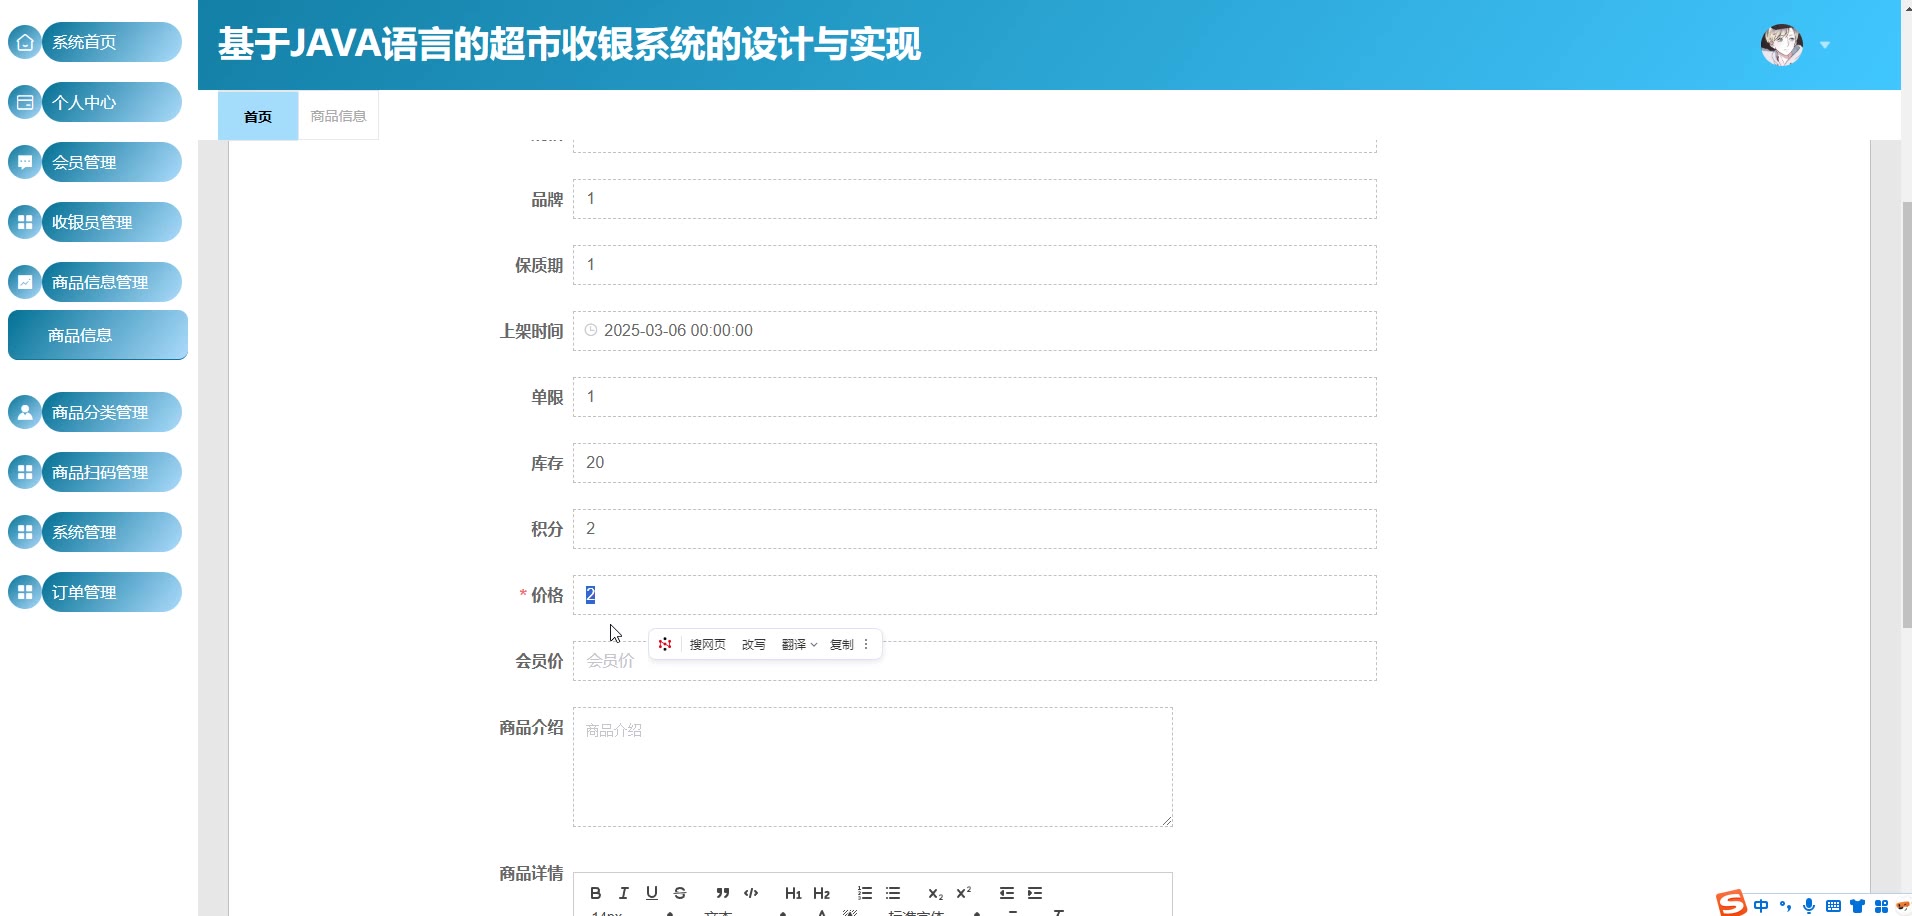Apply underline in the 商品详情 editor
Image resolution: width=1912 pixels, height=916 pixels.
click(652, 893)
